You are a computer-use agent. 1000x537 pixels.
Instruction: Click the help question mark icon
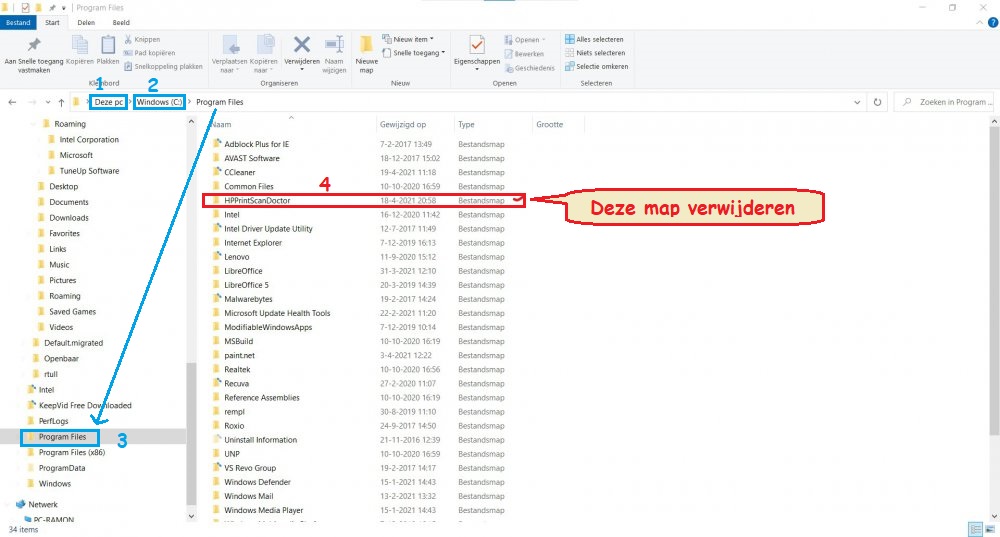pyautogui.click(x=993, y=22)
